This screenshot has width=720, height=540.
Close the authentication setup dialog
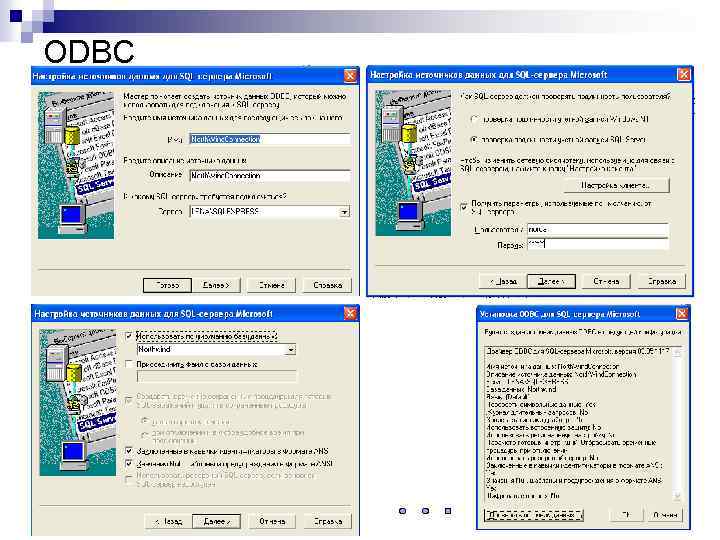tap(684, 74)
